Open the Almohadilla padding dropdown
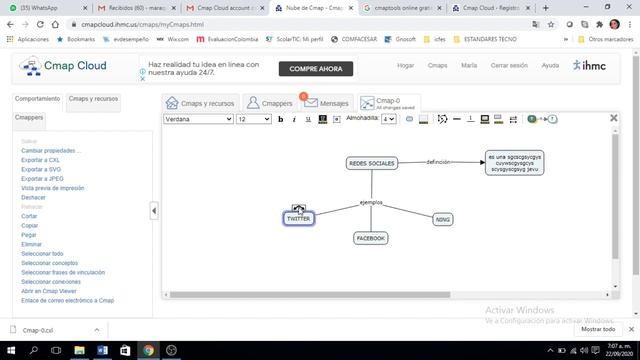The image size is (640, 360). click(389, 119)
